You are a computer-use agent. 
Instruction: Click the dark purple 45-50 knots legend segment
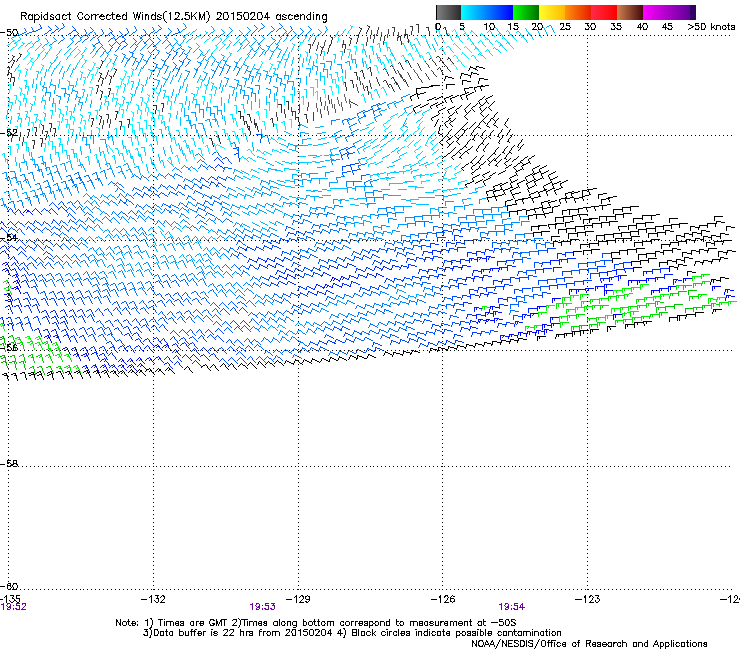click(682, 12)
